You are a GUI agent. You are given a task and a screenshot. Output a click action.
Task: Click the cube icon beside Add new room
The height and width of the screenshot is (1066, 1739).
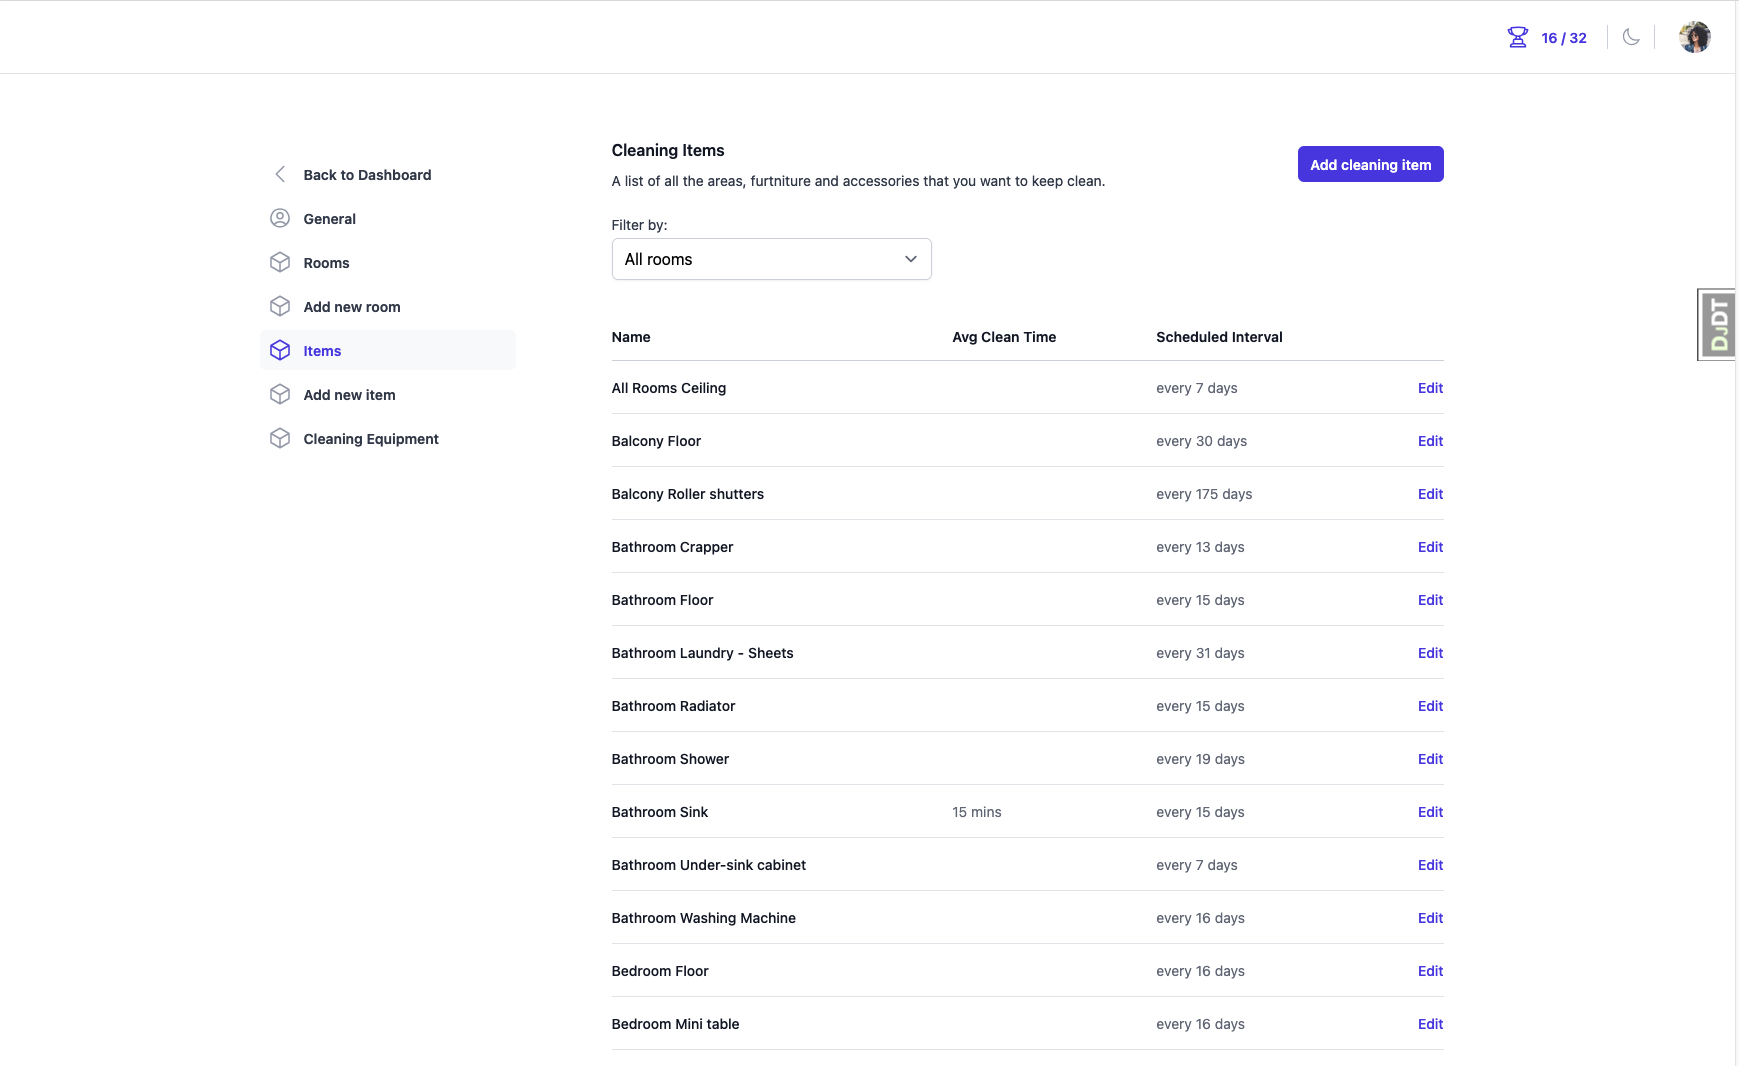pos(280,307)
